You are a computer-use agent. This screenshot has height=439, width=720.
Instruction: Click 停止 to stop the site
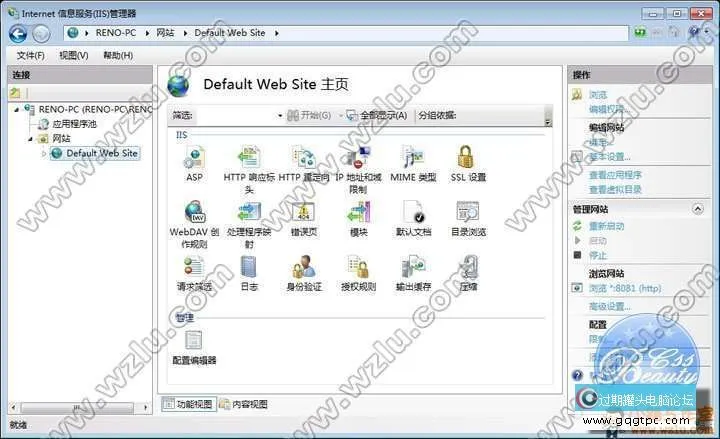pos(598,255)
